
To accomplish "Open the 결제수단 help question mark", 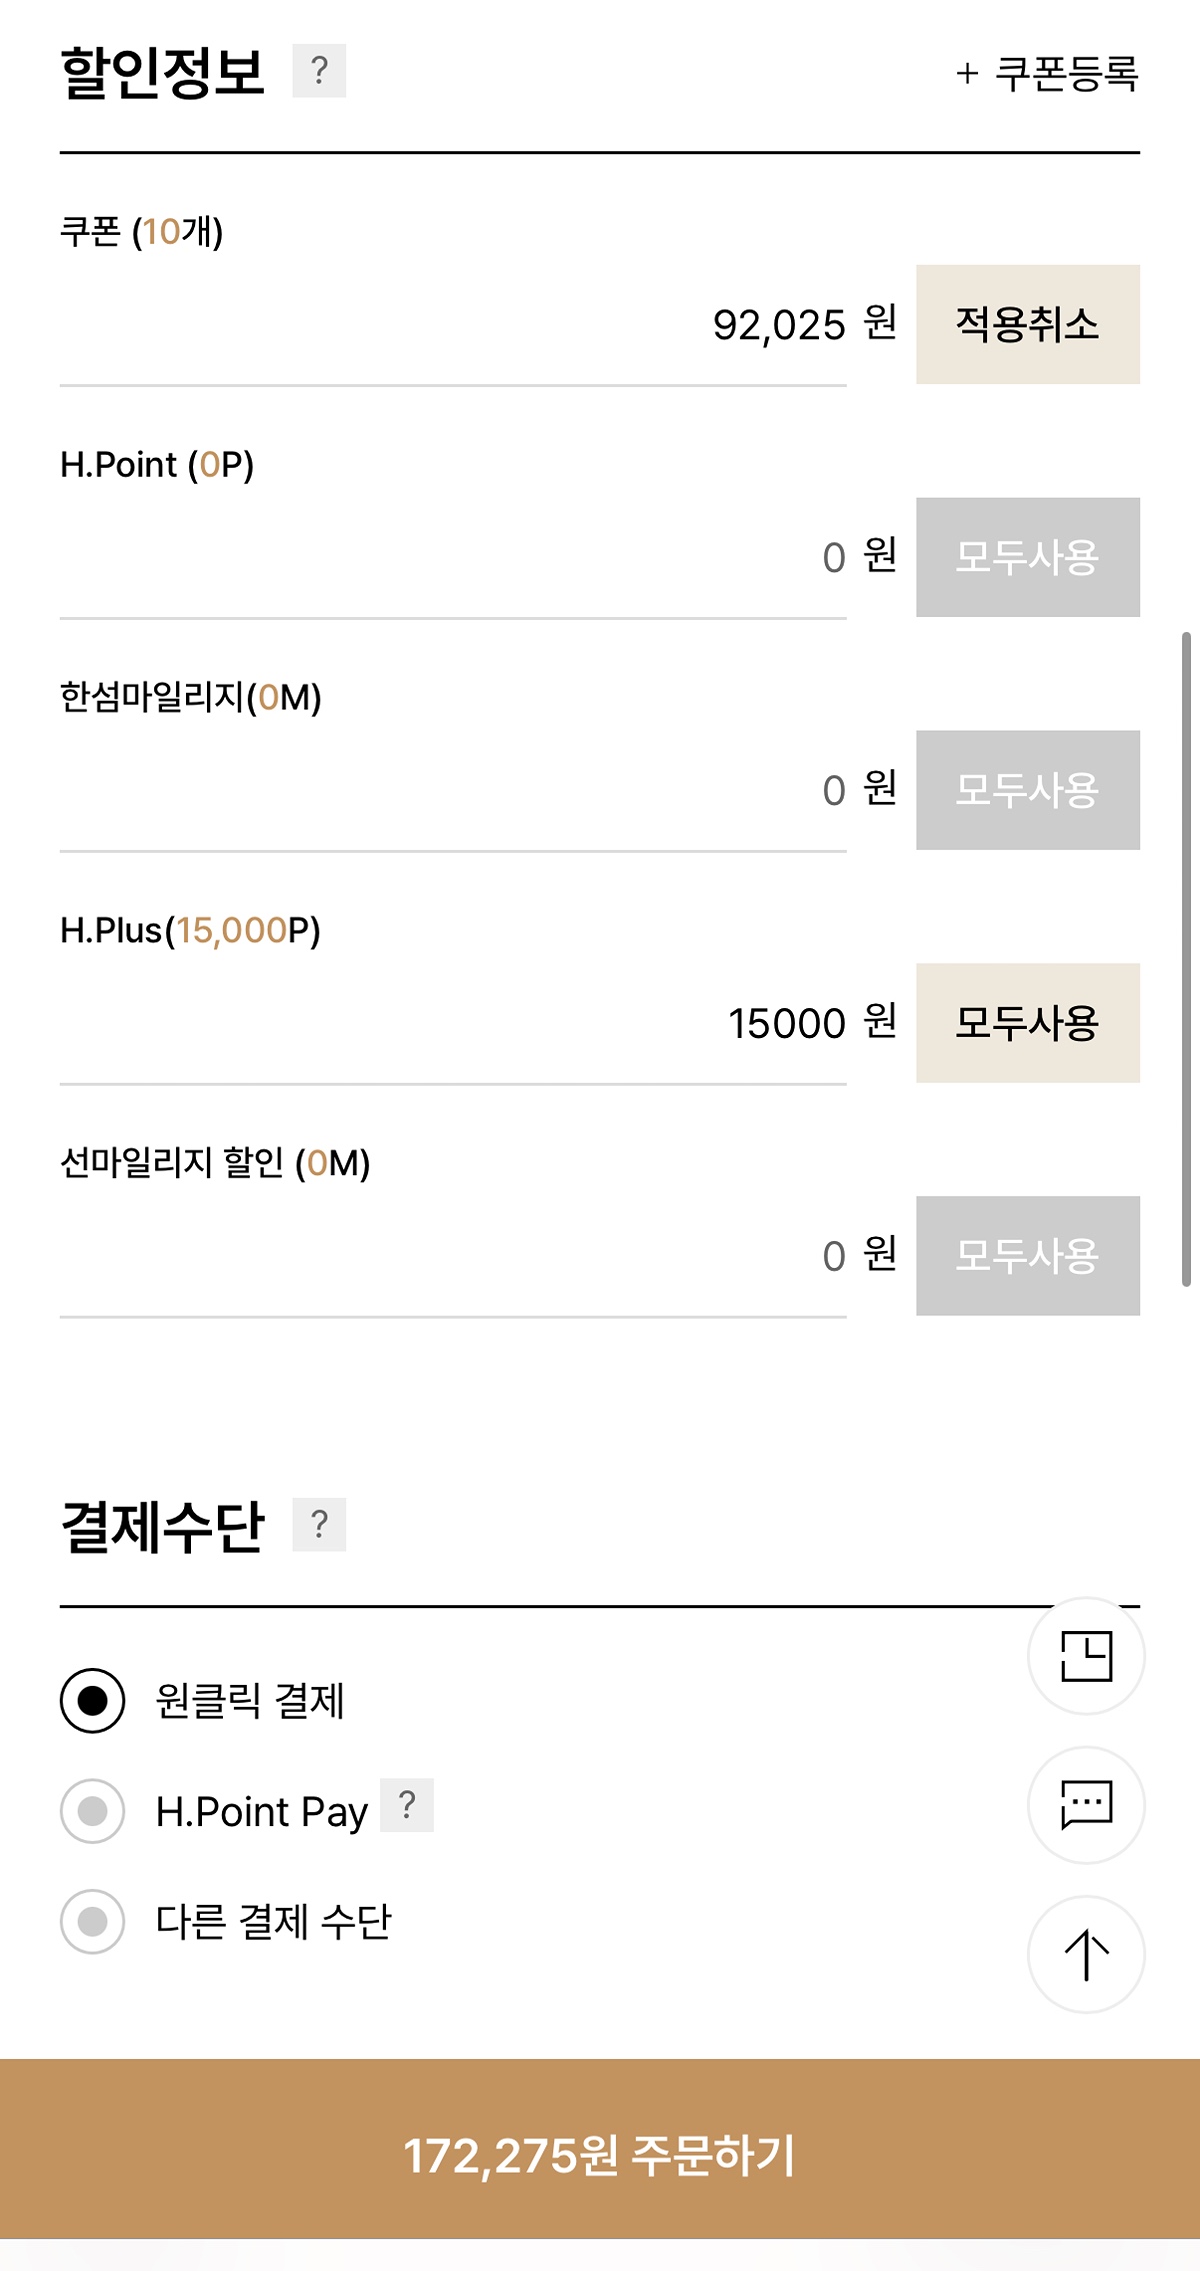I will [x=319, y=1524].
